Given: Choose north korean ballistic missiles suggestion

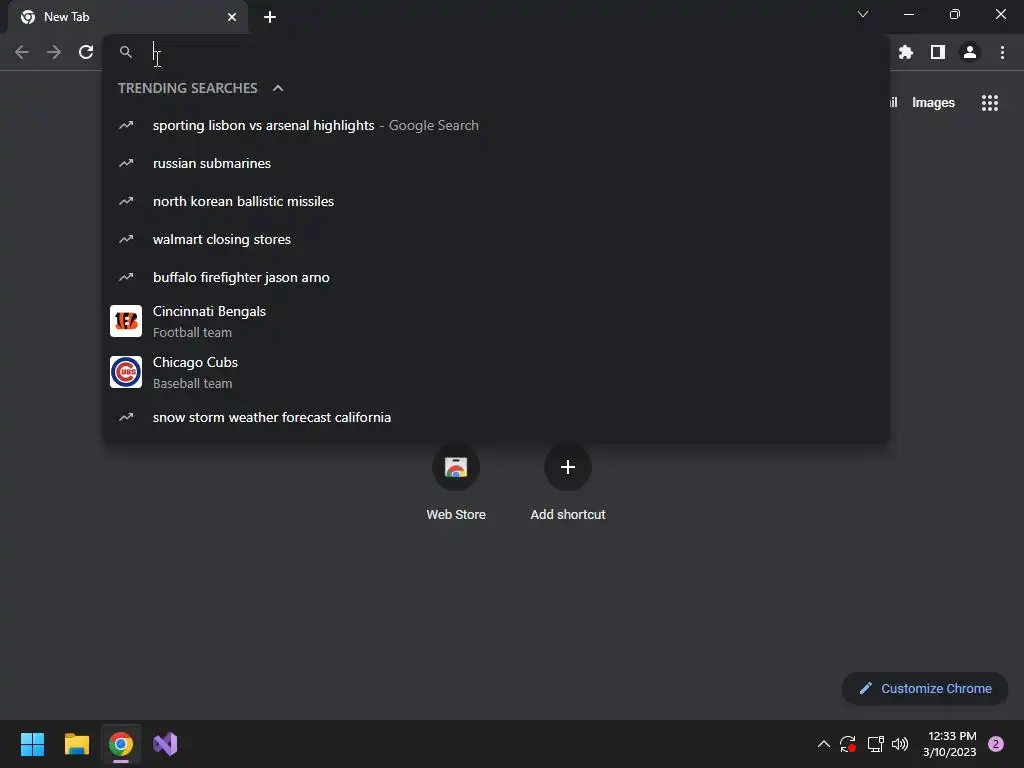Looking at the screenshot, I should click(x=496, y=201).
